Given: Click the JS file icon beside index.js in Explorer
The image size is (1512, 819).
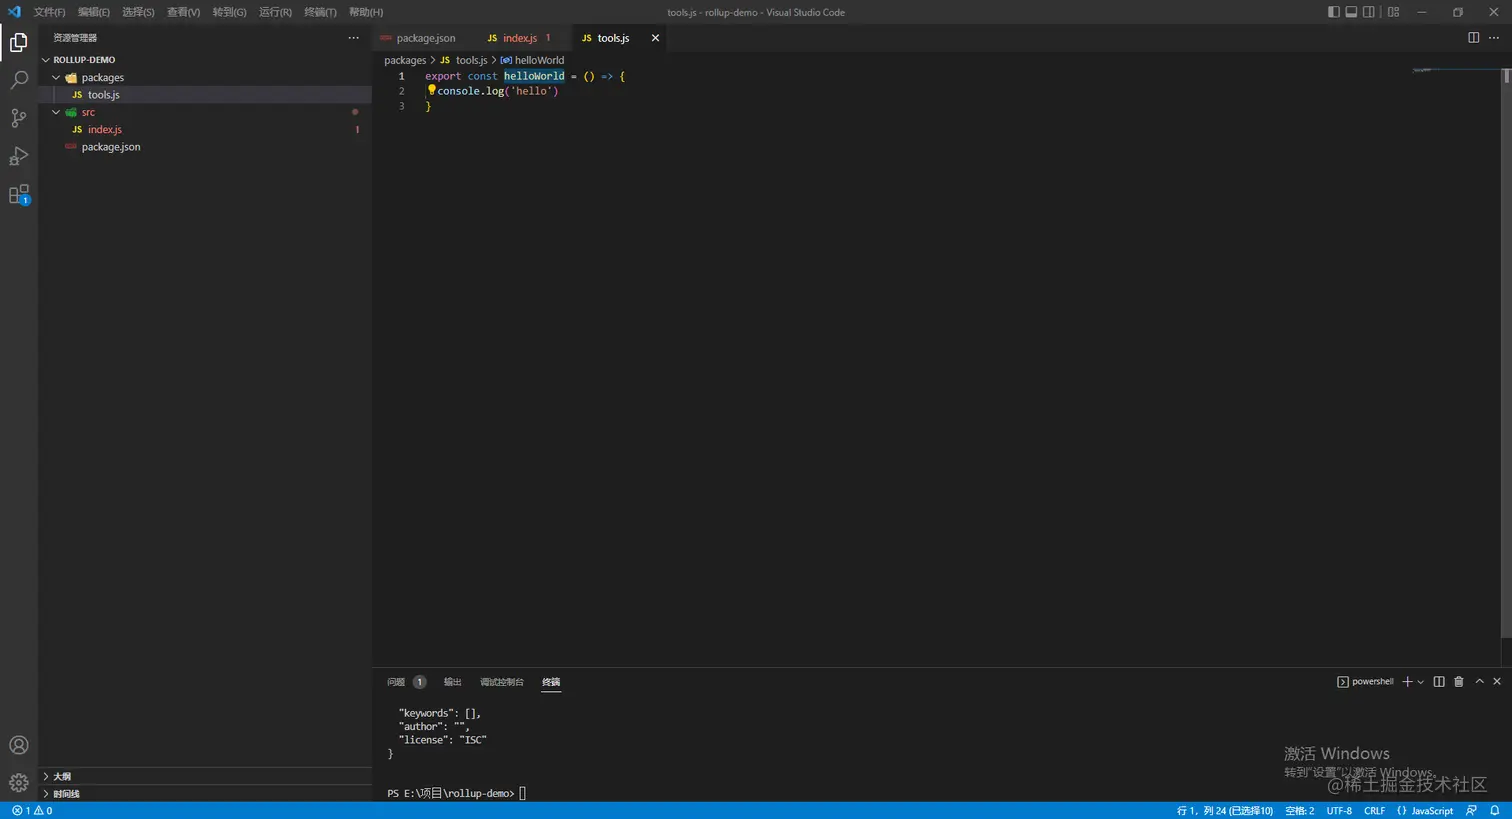Looking at the screenshot, I should tap(77, 130).
